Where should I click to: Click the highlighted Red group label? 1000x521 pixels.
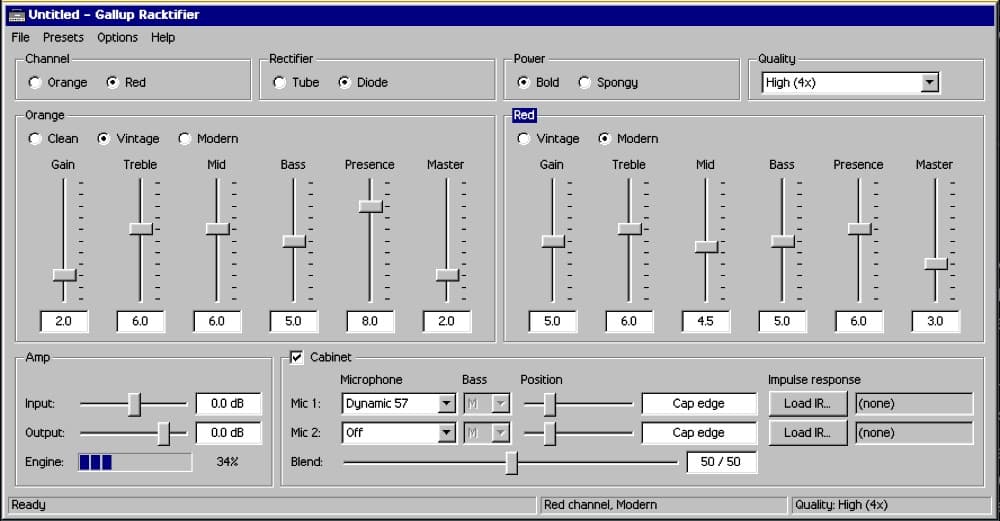[524, 115]
